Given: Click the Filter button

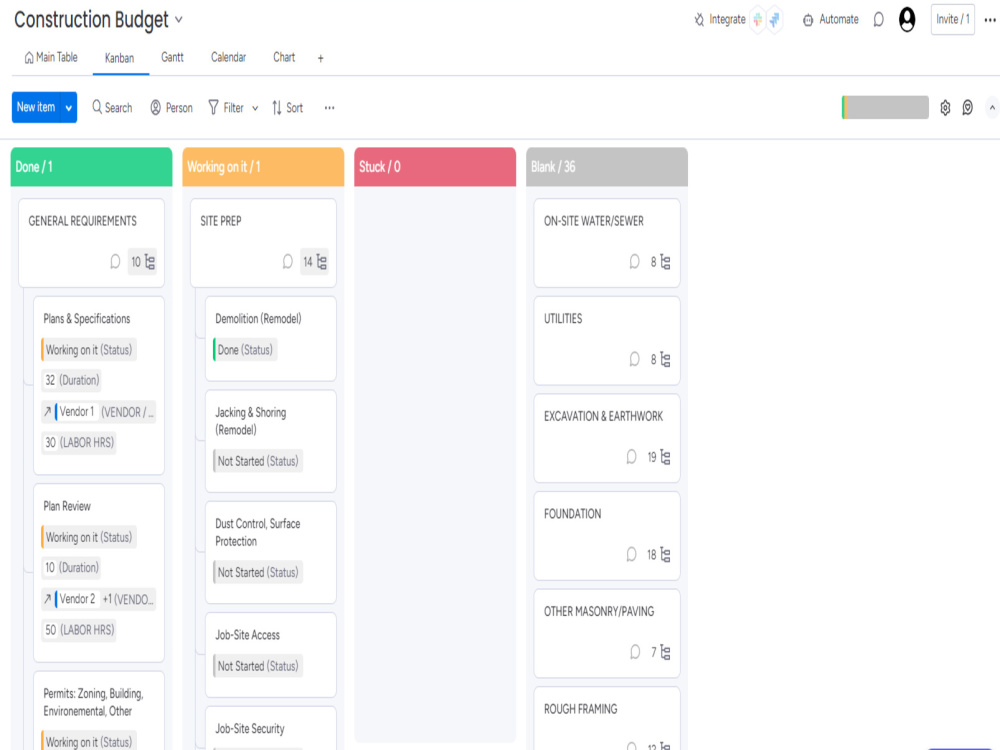Looking at the screenshot, I should (x=226, y=108).
